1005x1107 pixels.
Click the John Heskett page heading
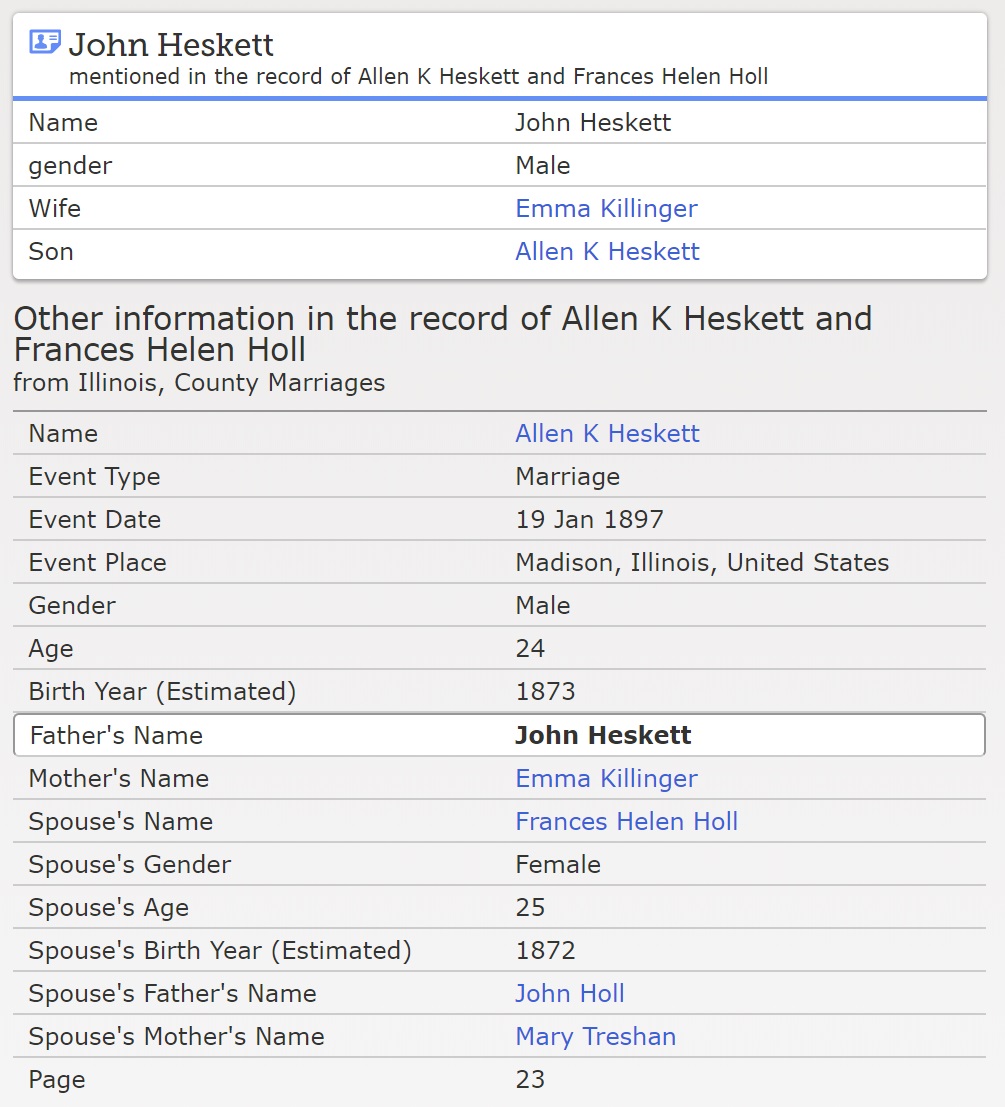click(x=171, y=44)
